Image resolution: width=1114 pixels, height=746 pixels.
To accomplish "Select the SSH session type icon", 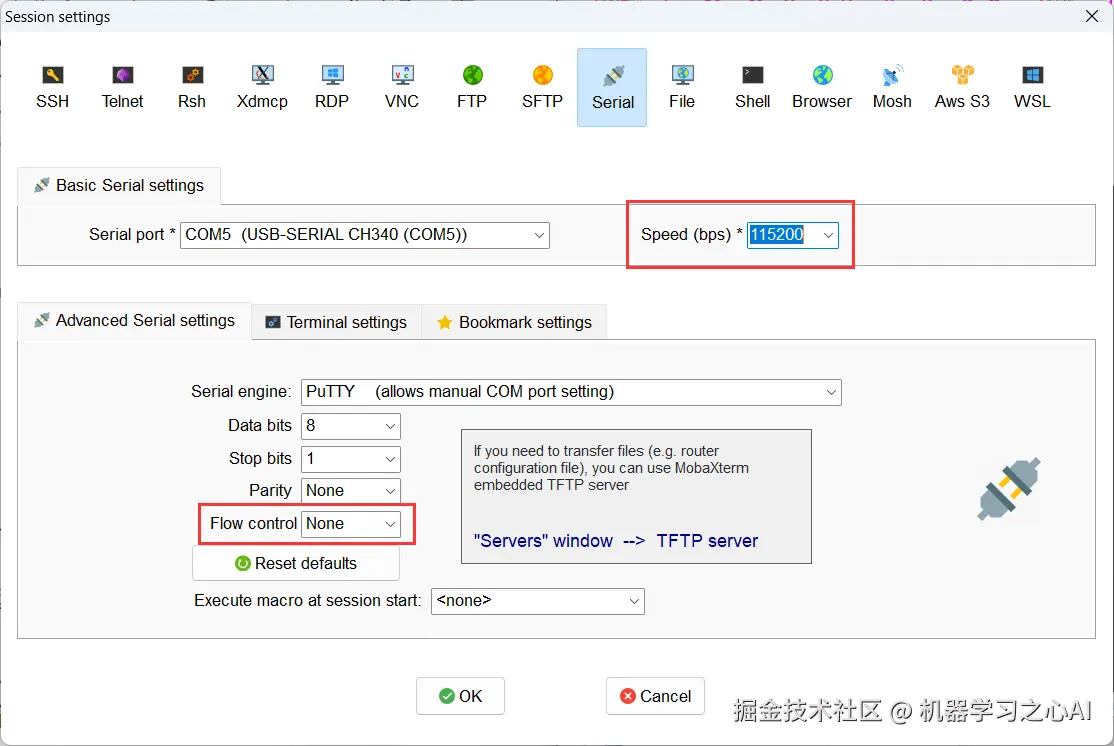I will pyautogui.click(x=53, y=87).
